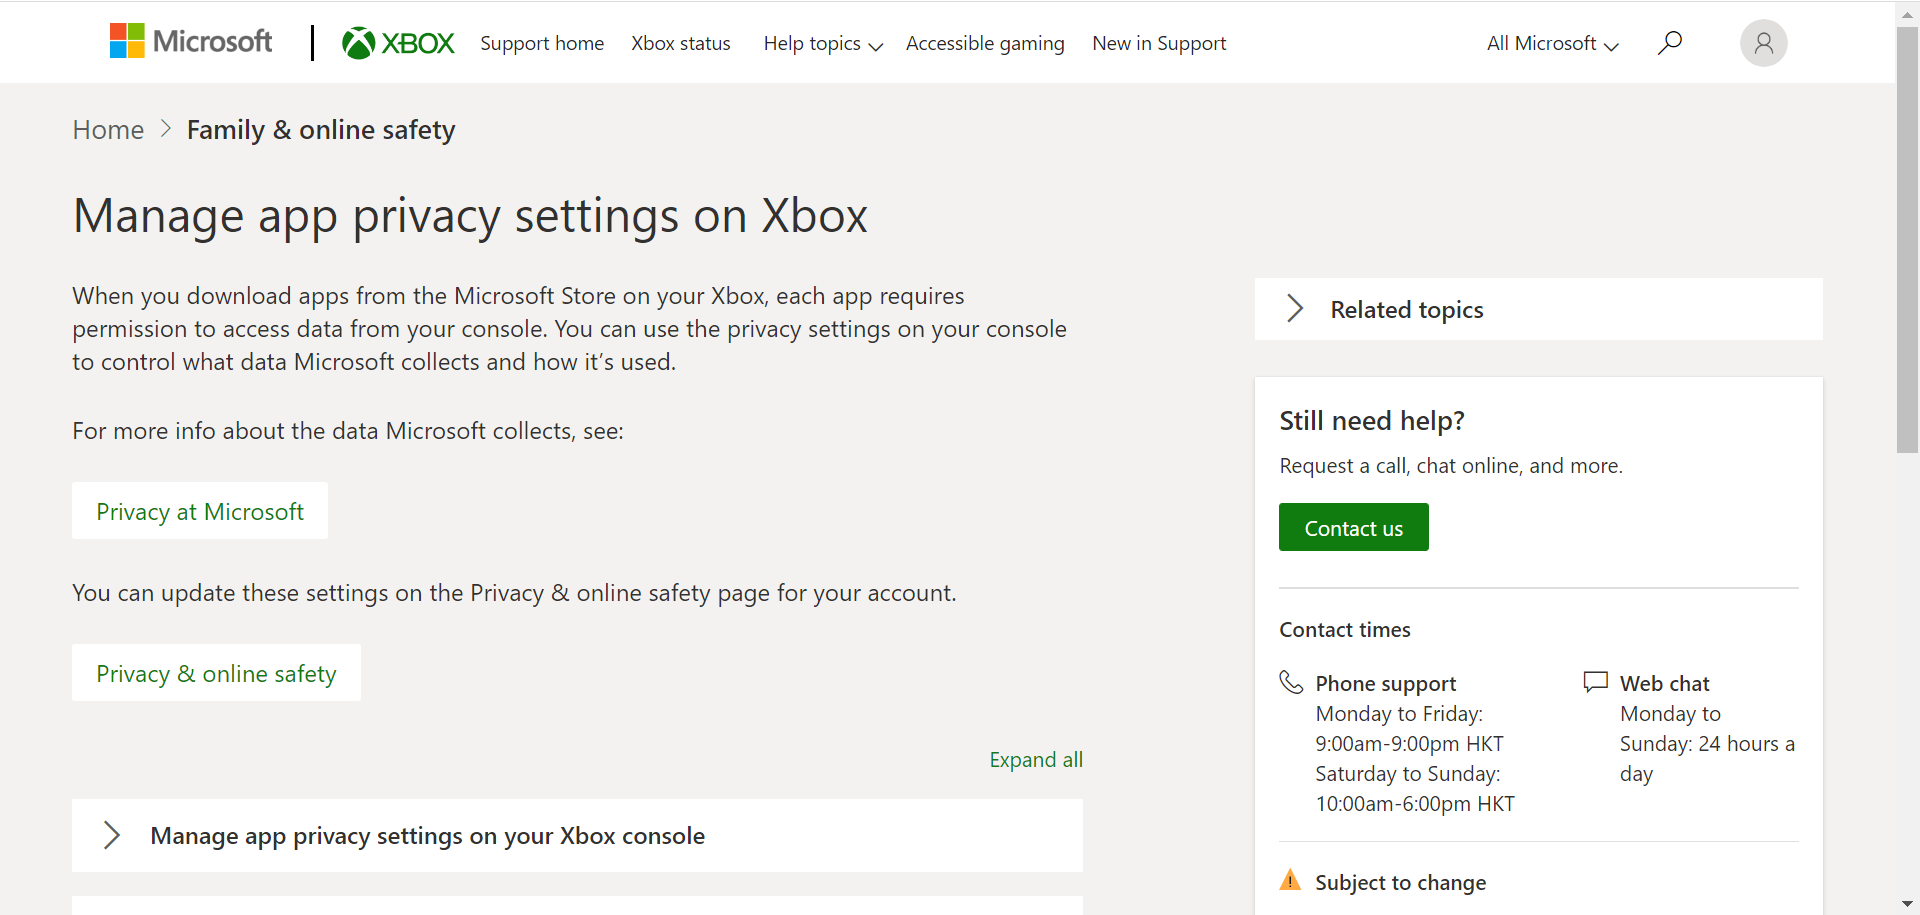Screen dimensions: 1920x915
Task: Expand the All Microsoft menu
Action: coord(1552,43)
